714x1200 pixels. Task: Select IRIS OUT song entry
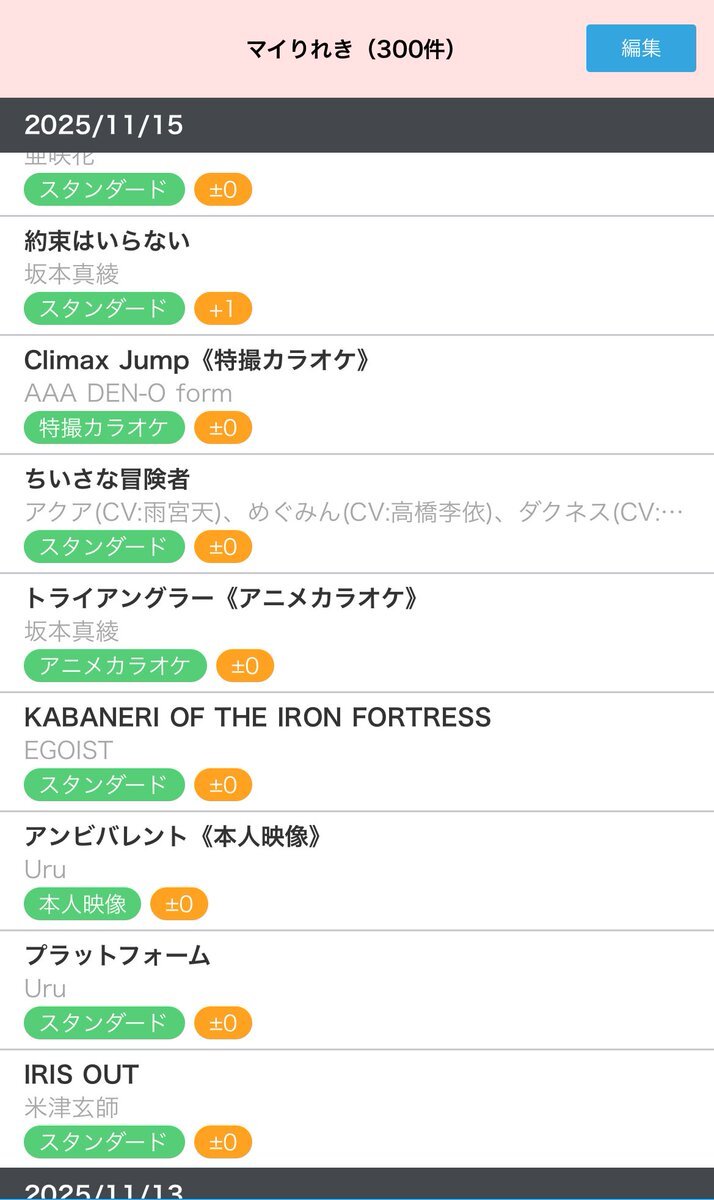[x=81, y=1074]
